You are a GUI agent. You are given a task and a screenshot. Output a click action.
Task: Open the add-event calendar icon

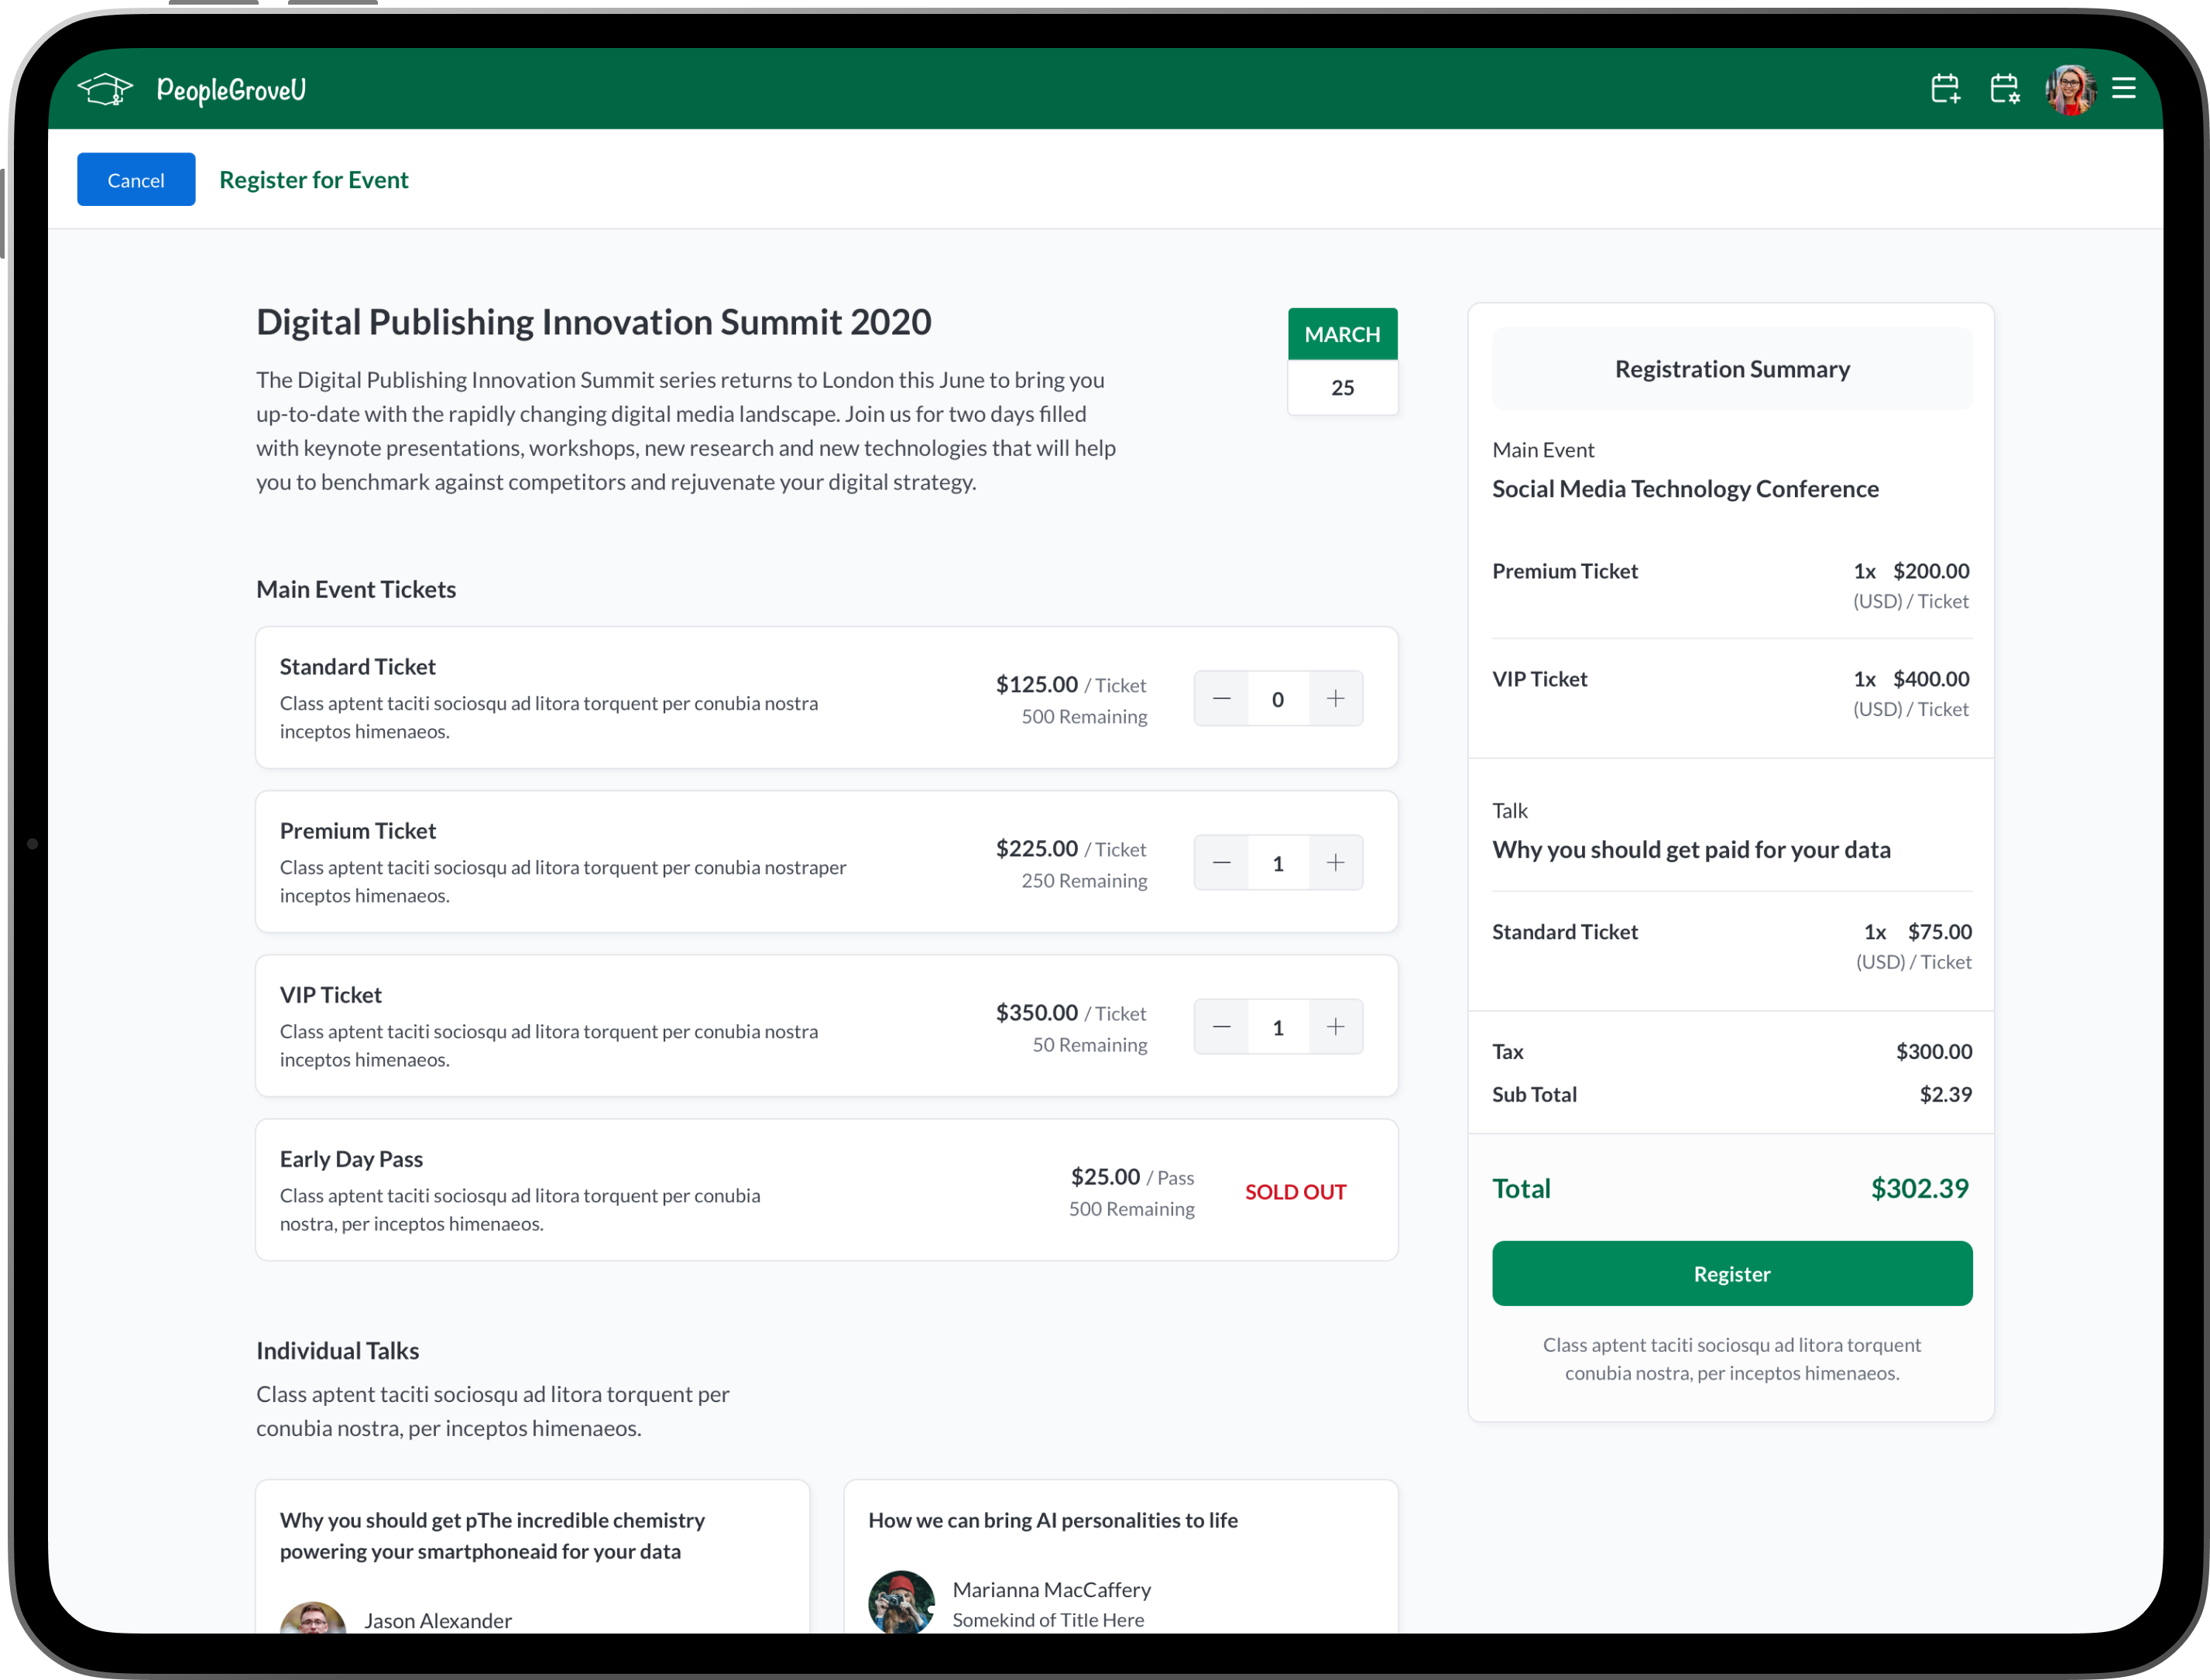[x=1945, y=89]
